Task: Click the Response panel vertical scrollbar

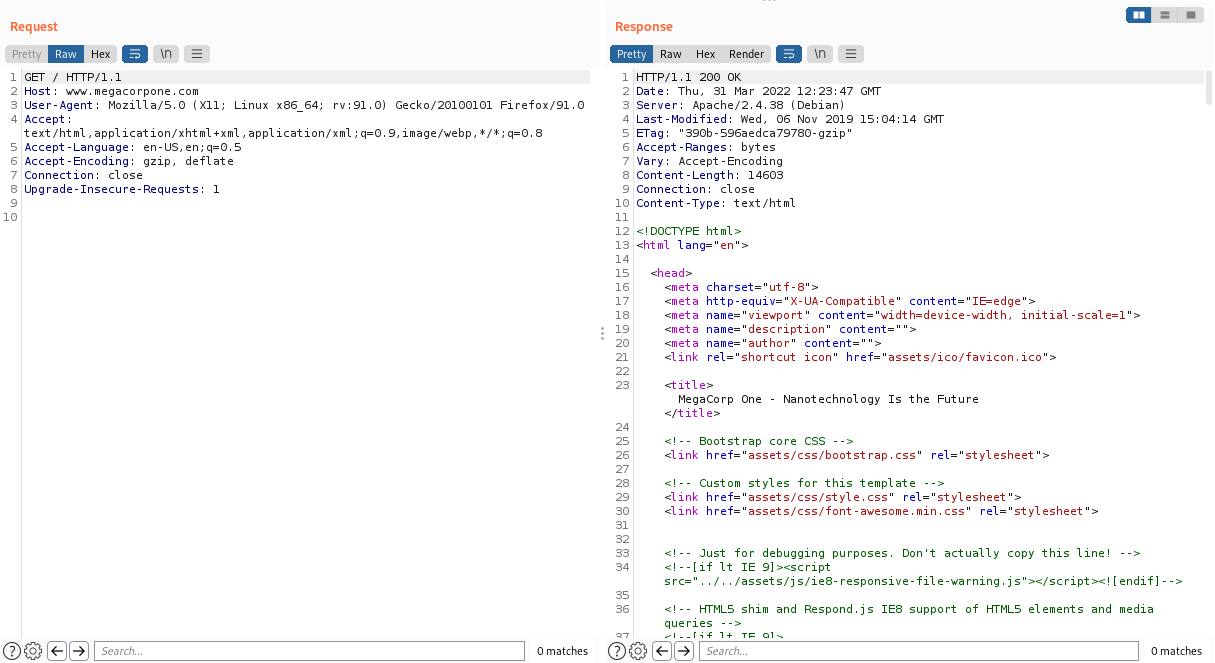Action: (1209, 88)
